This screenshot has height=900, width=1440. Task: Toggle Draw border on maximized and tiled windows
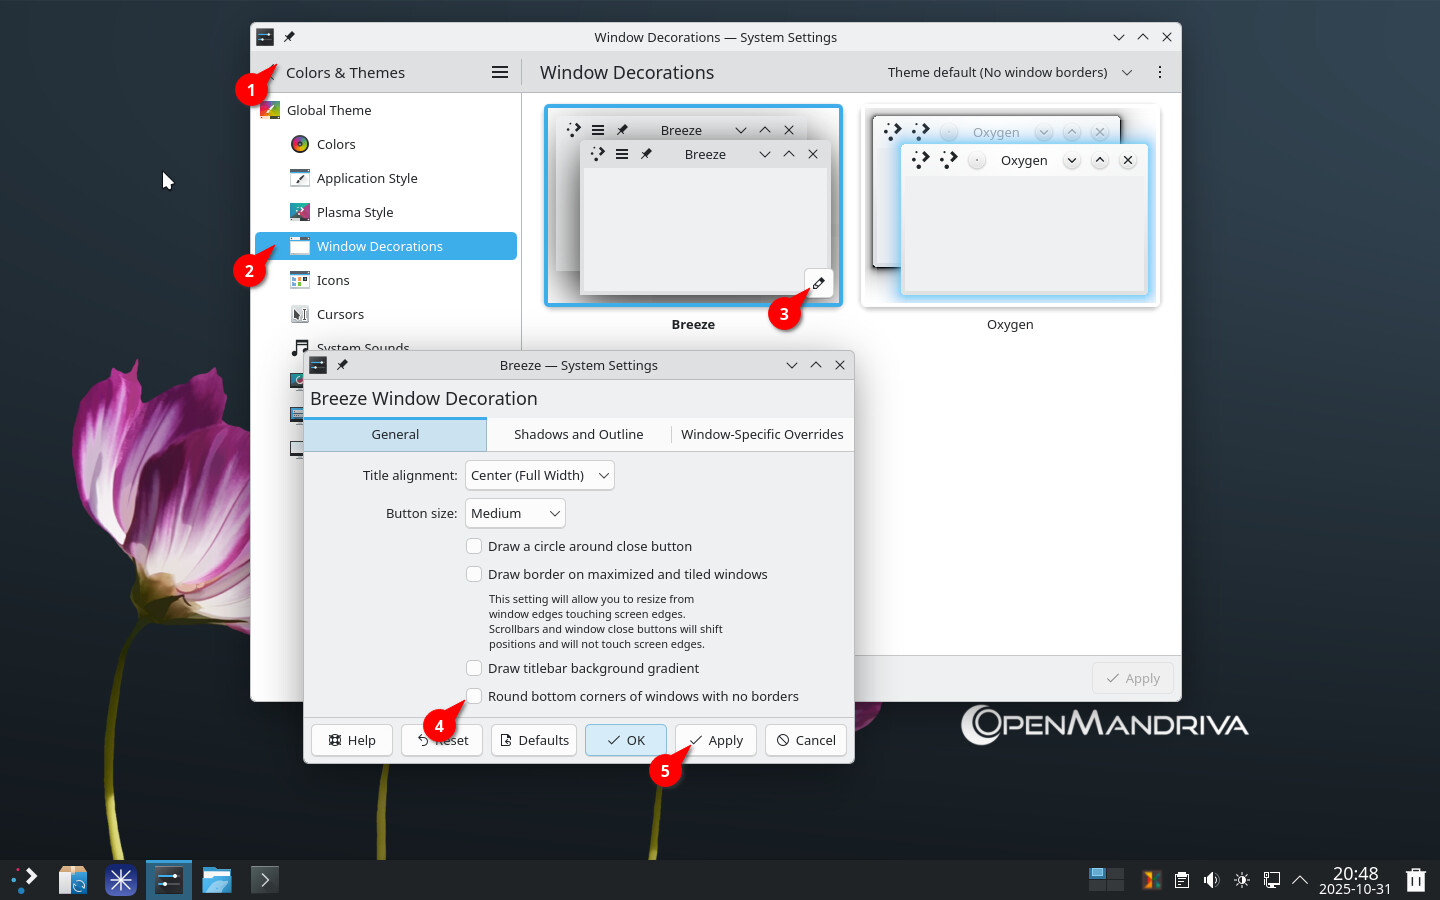click(475, 574)
